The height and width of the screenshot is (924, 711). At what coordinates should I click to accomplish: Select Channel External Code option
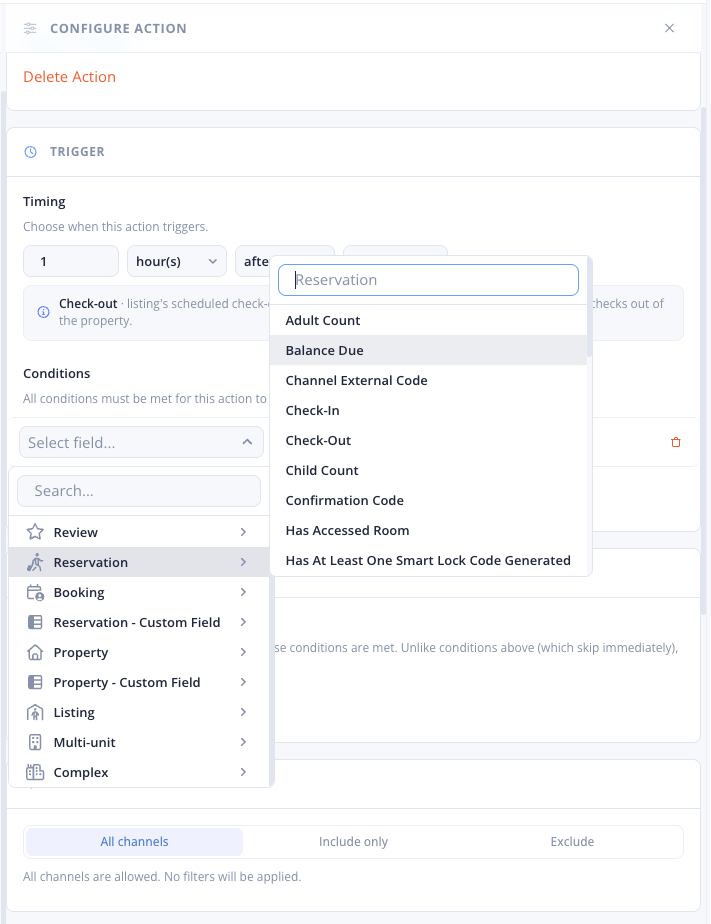428,381
